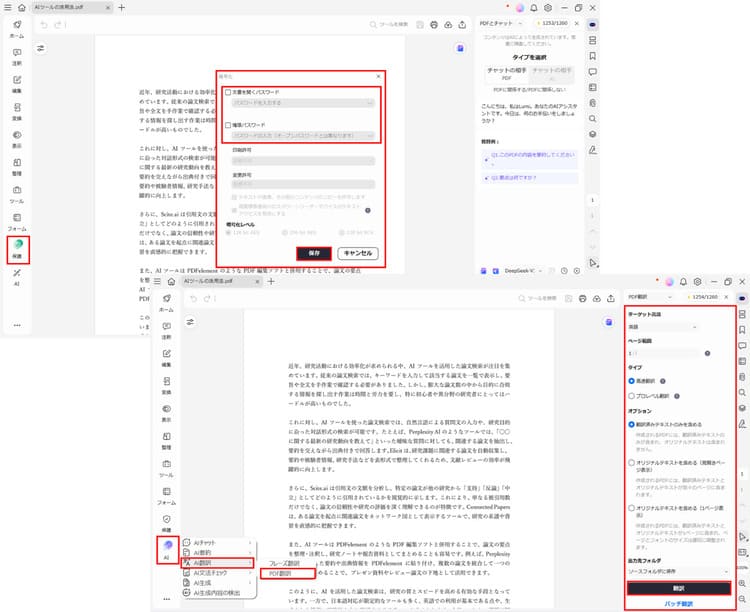
Task: Click the 保存 button in the dialog
Action: [x=314, y=253]
